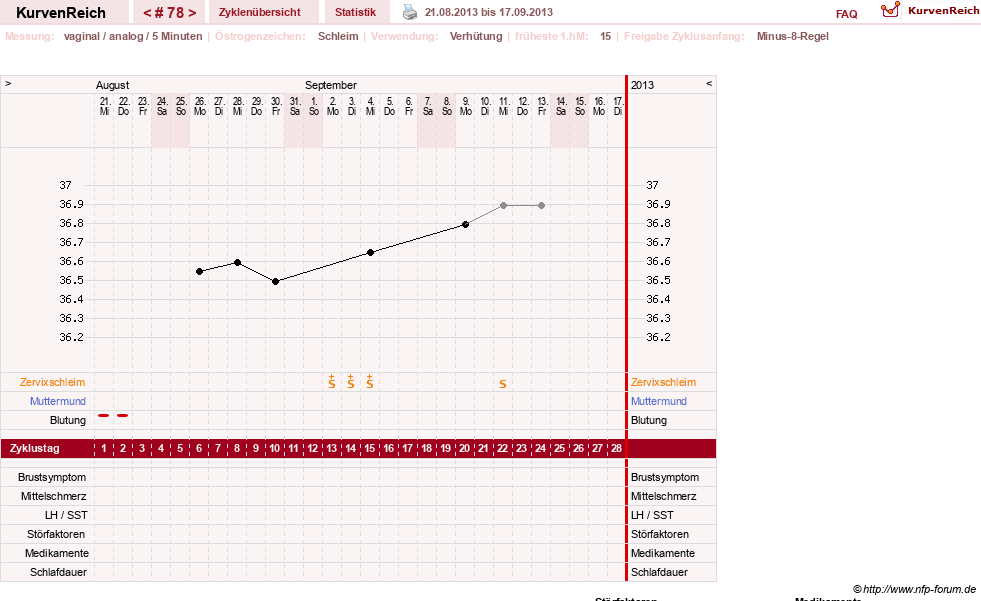Click the September month header
Viewport: 981px width, 601px height.
click(x=331, y=85)
